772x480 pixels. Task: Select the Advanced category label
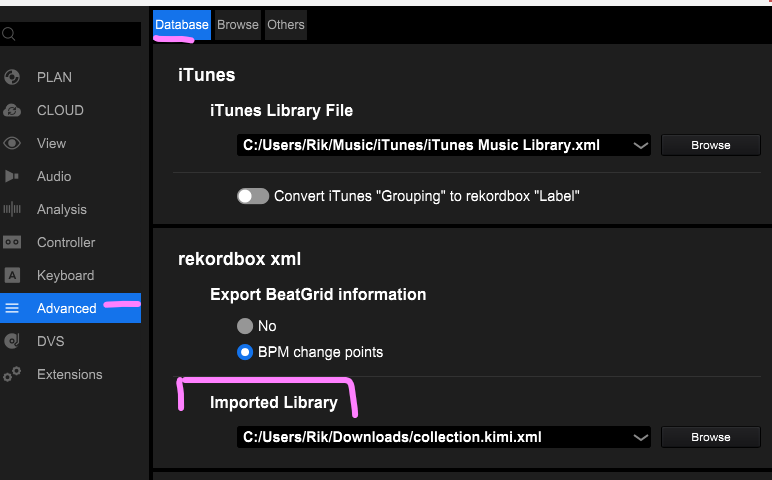click(x=66, y=308)
